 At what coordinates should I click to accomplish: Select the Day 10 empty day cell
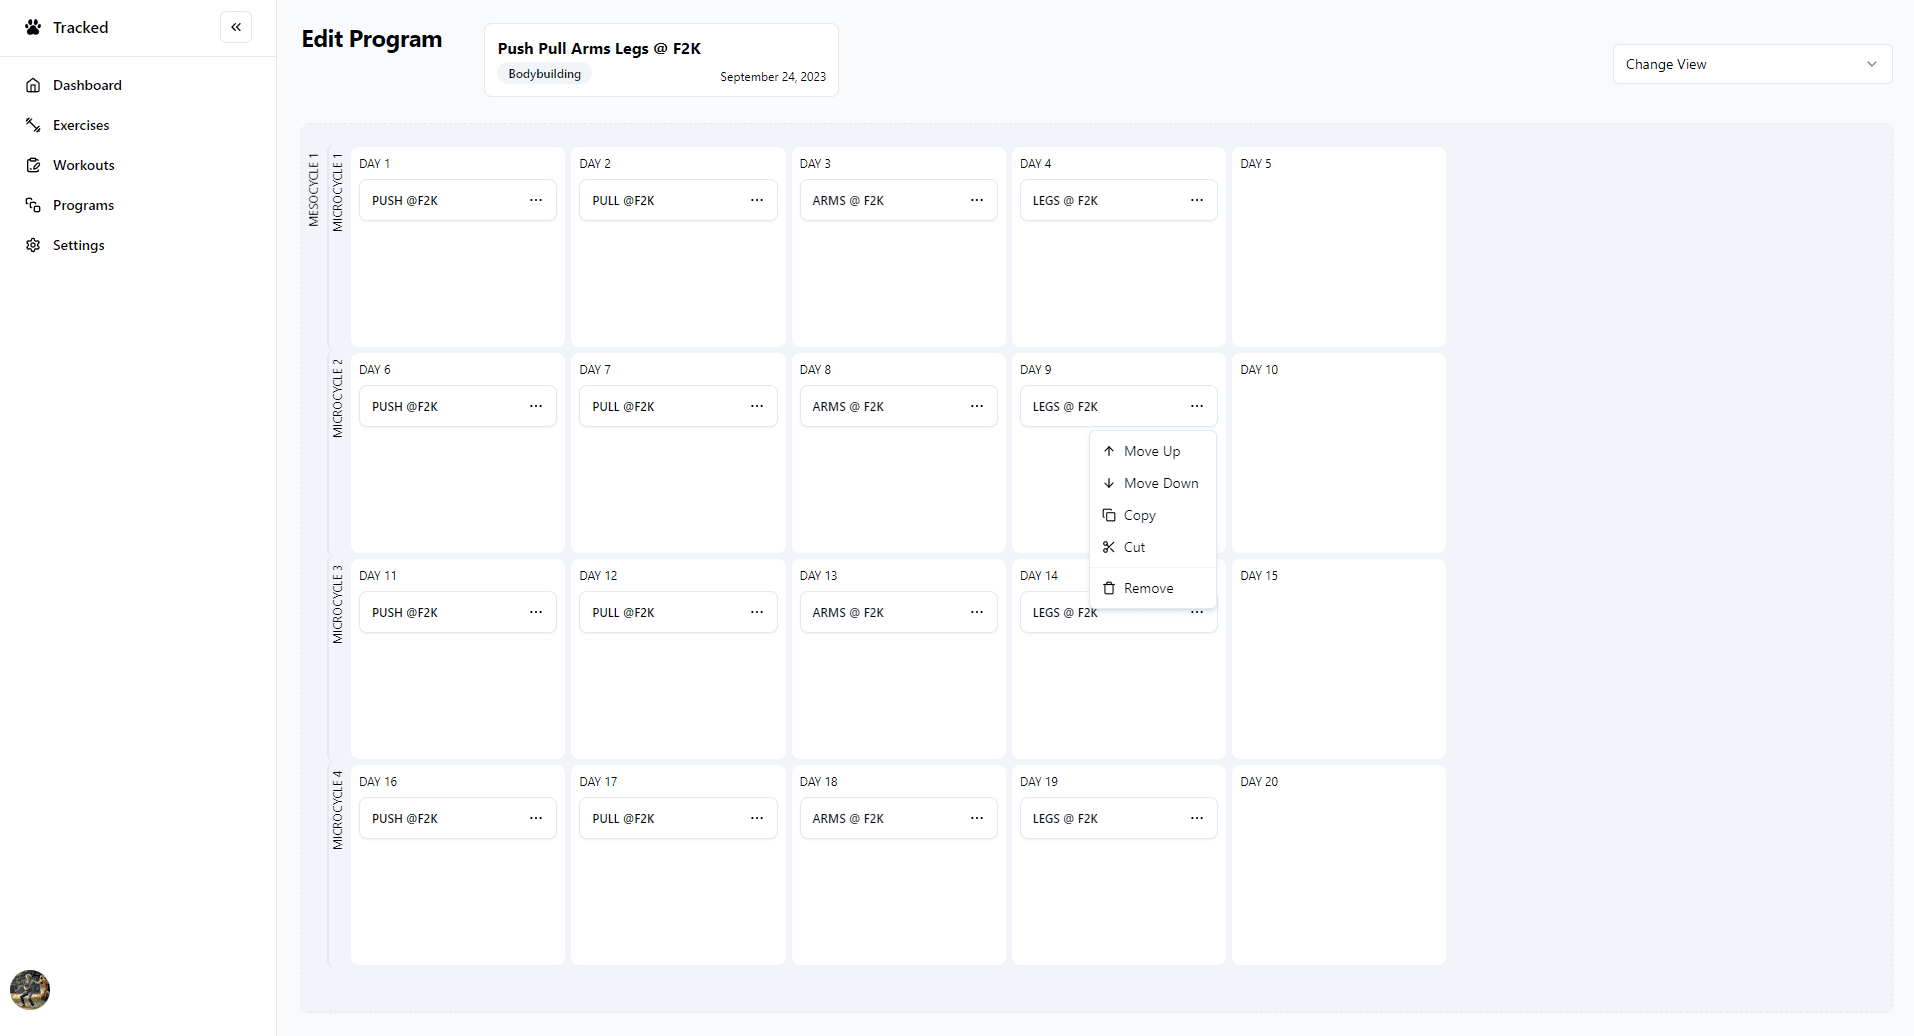click(1338, 453)
